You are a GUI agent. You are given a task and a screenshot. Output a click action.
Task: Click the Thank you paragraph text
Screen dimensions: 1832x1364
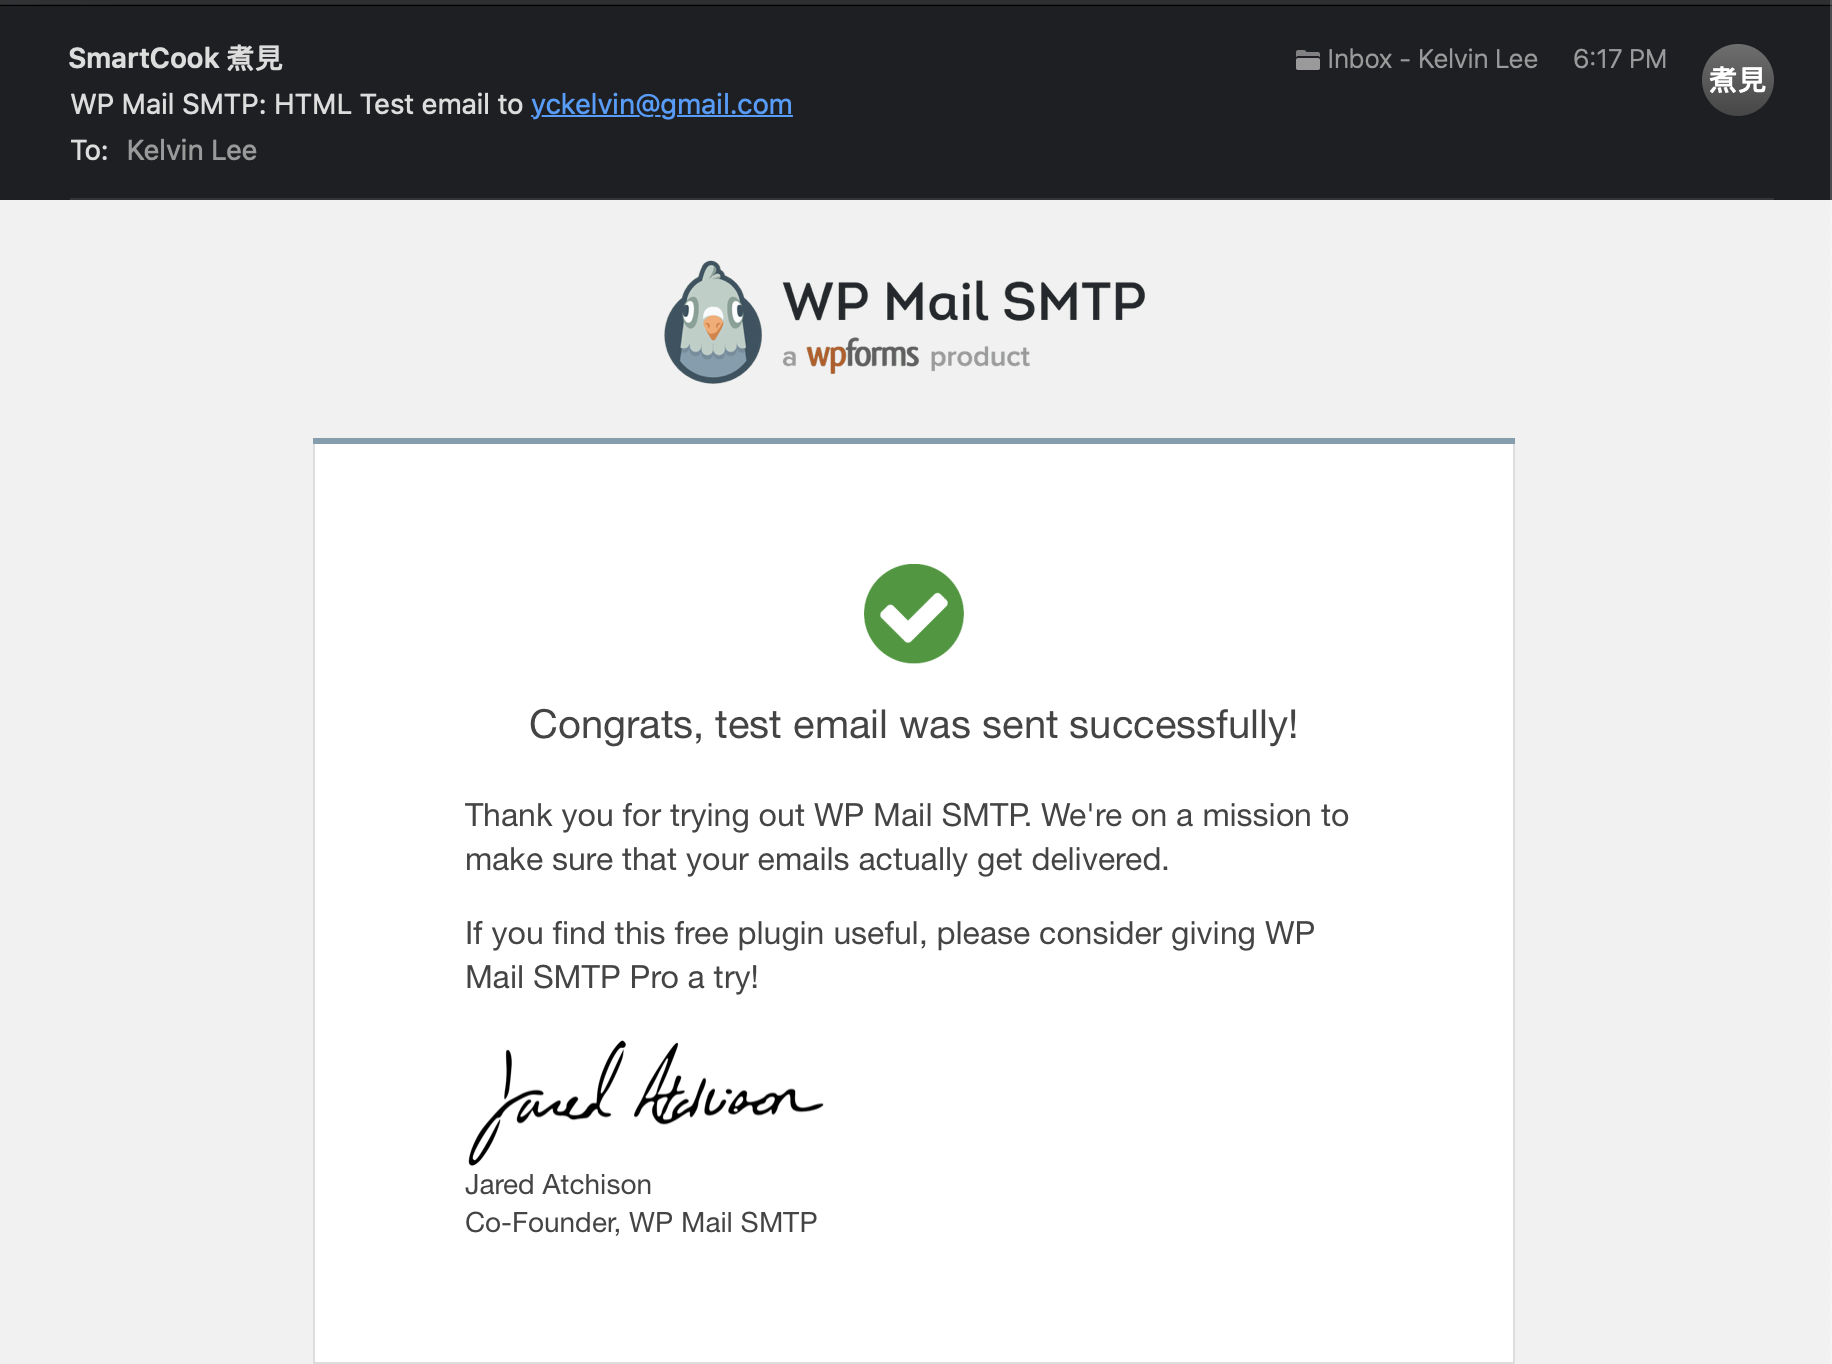tap(907, 837)
